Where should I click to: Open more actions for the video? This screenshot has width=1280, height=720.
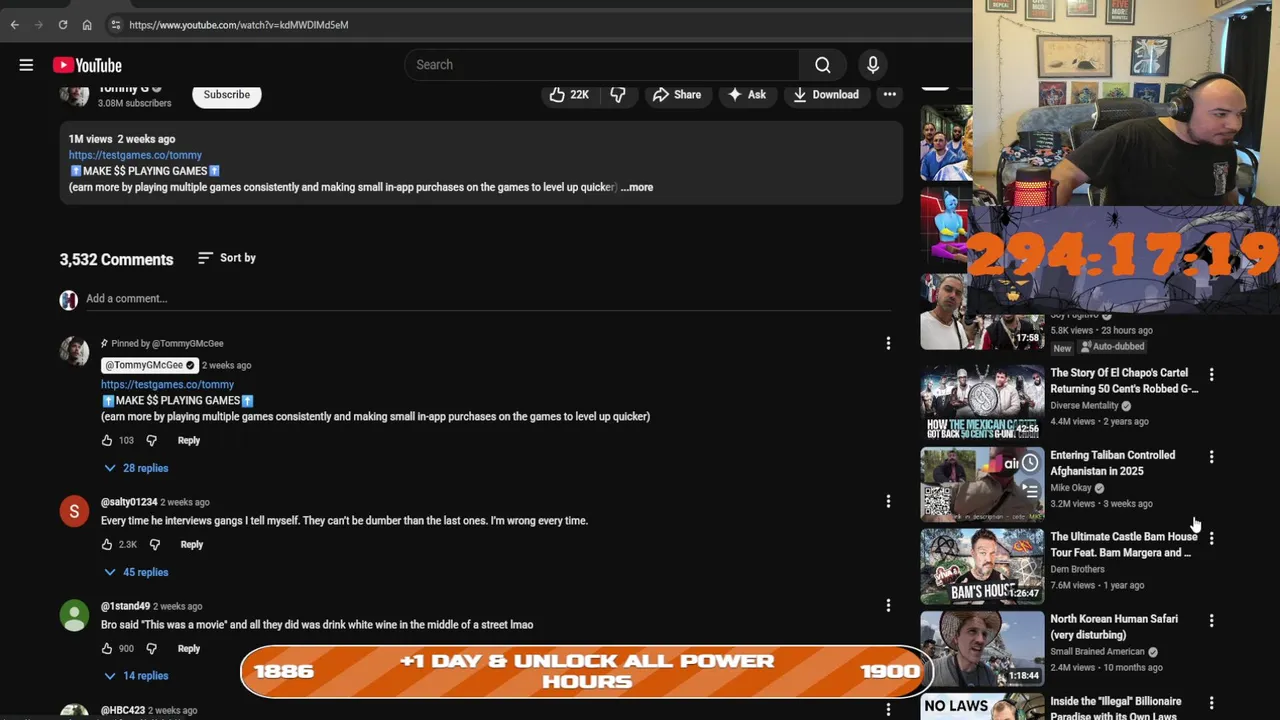click(889, 94)
